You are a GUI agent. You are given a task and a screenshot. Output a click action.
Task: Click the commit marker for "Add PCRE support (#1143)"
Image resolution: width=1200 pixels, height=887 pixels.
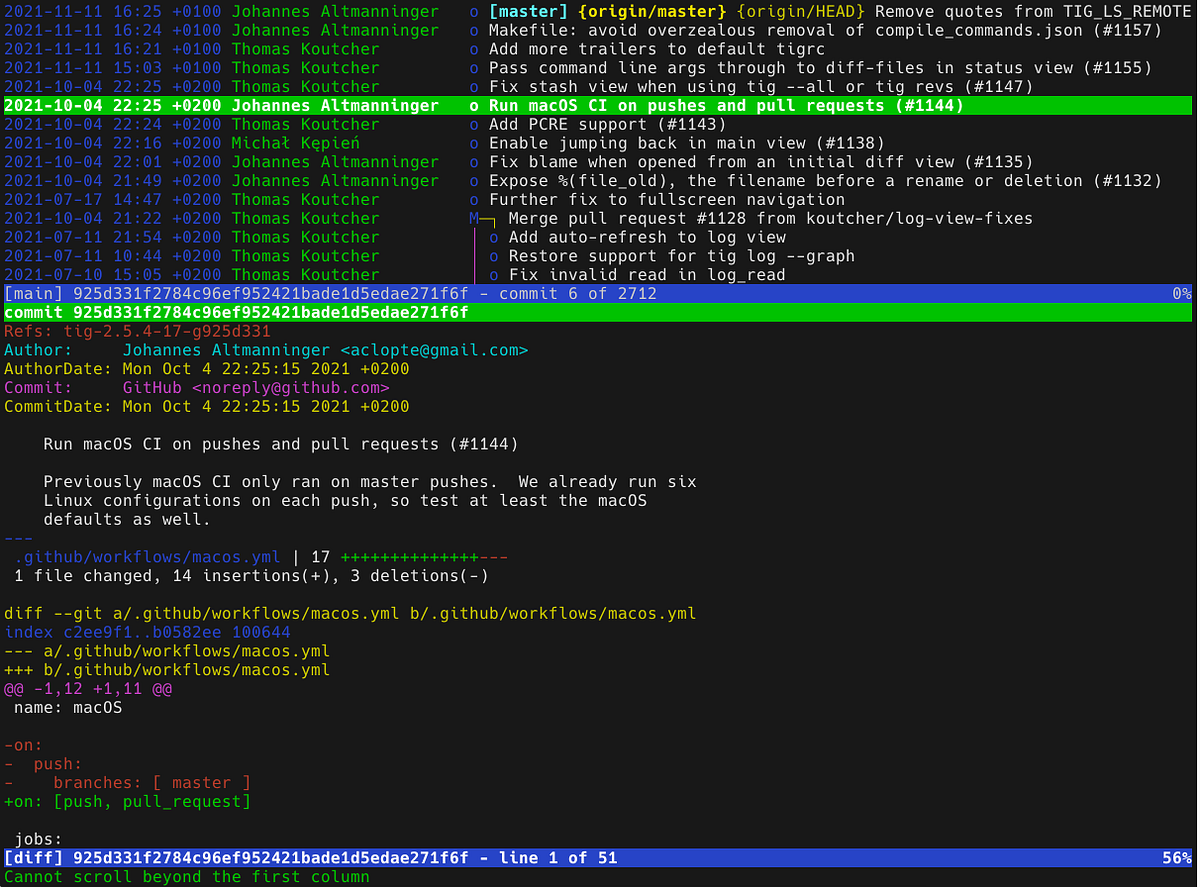click(x=474, y=124)
